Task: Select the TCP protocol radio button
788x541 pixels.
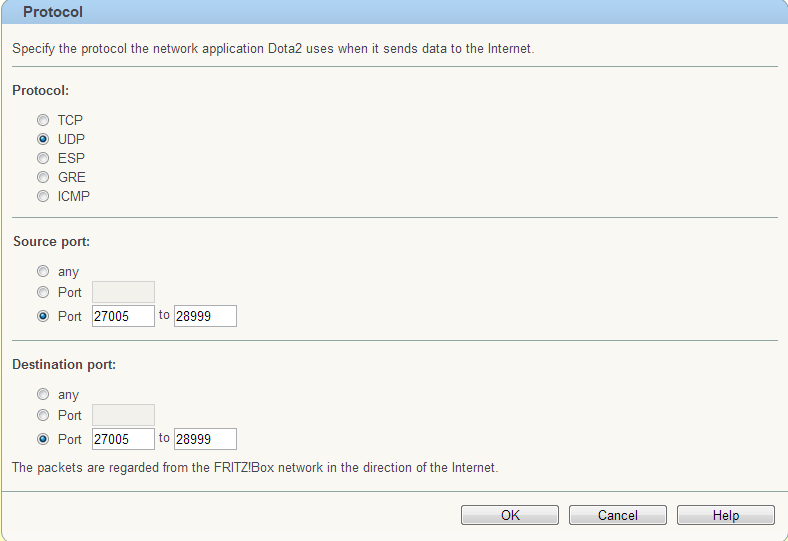Action: pos(43,120)
